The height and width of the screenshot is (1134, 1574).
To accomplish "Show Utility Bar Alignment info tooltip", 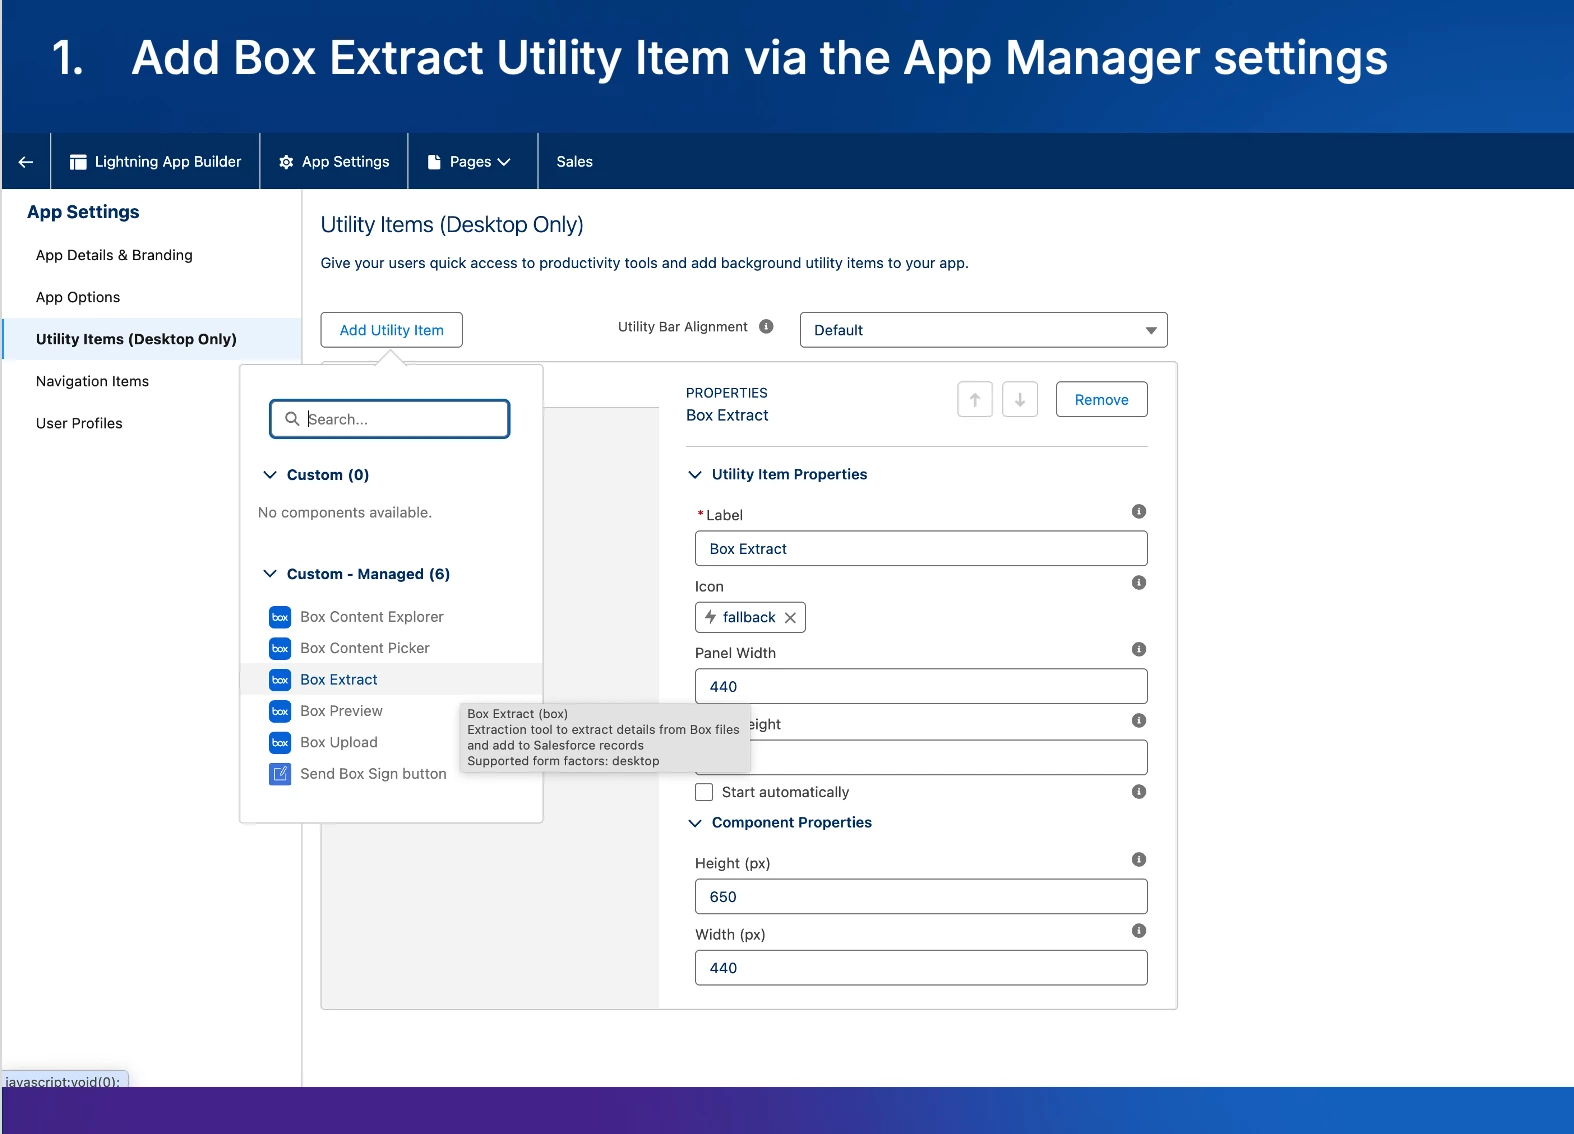I will point(766,327).
